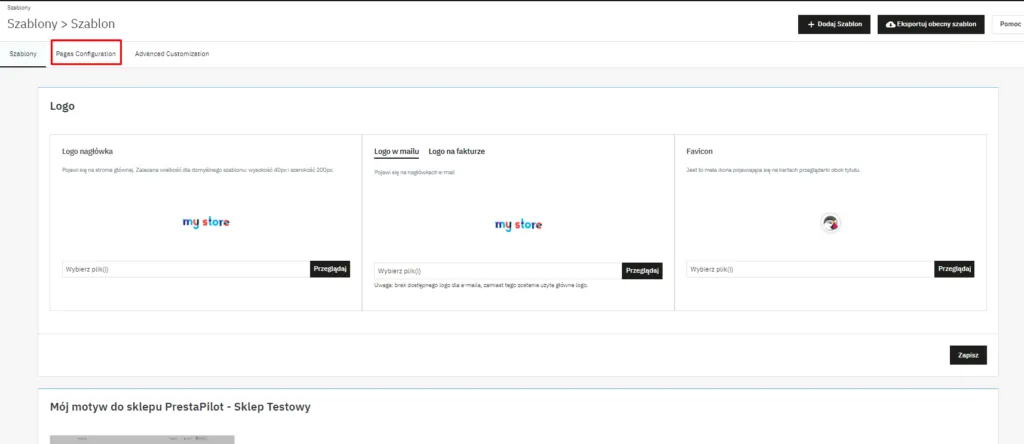This screenshot has height=444, width=1024.
Task: Click Przeglądaj in the Favicon section
Action: (955, 269)
